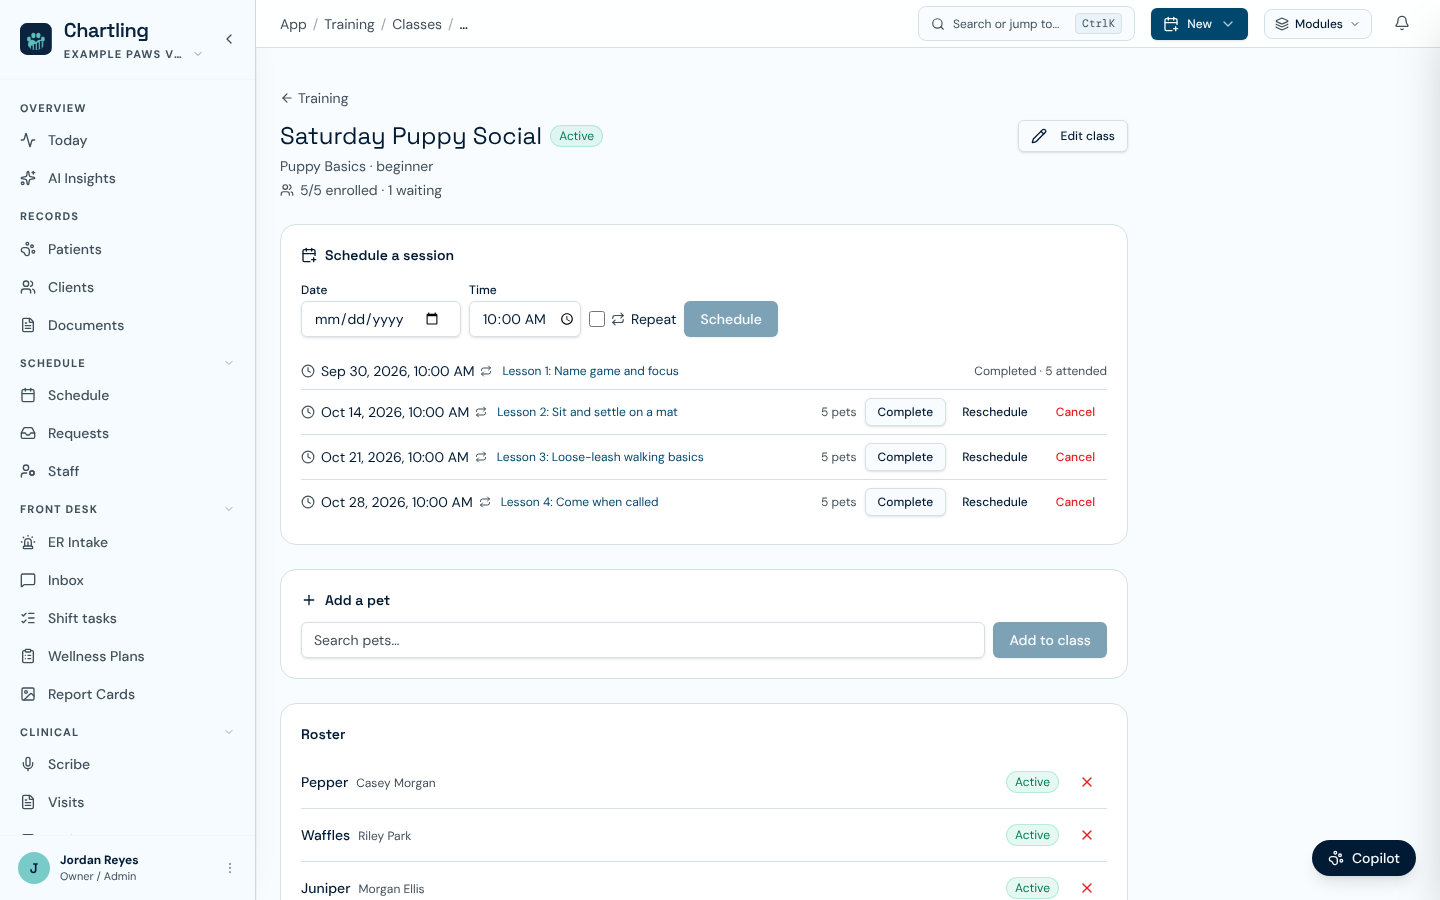
Task: Open notifications bell
Action: (1402, 24)
